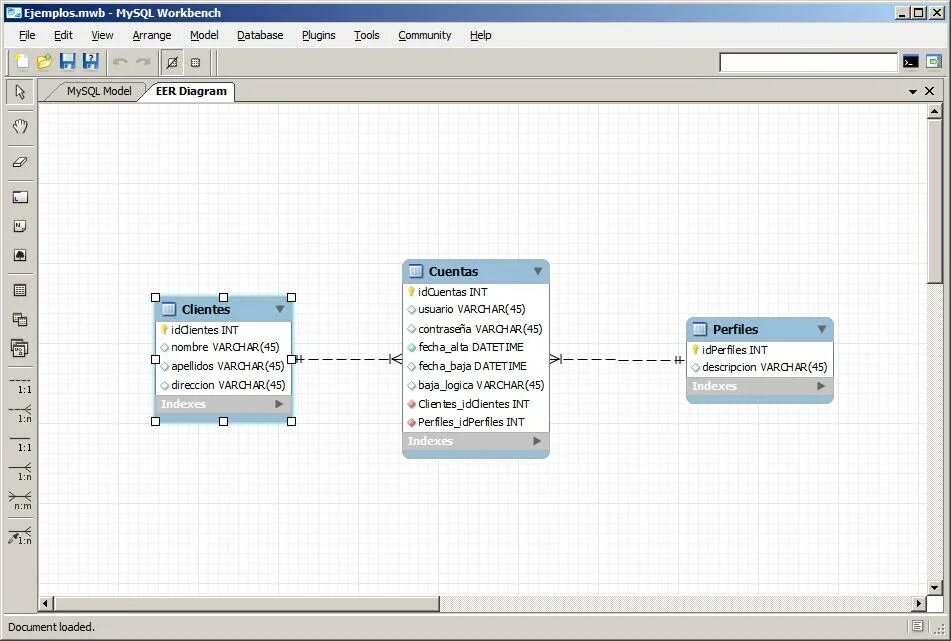Switch to the MySQL Model tab

click(98, 91)
